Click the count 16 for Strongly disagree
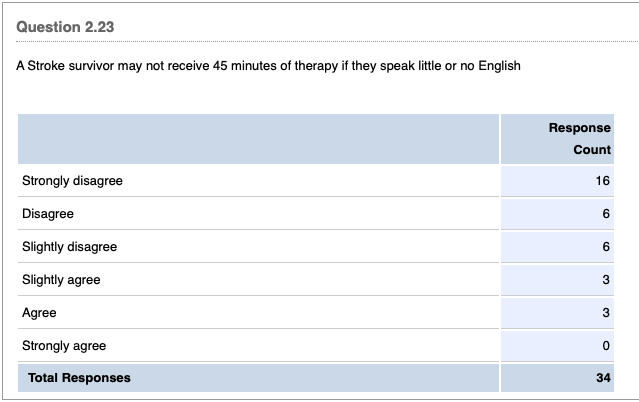Viewport: 639px width, 402px height. click(x=602, y=181)
